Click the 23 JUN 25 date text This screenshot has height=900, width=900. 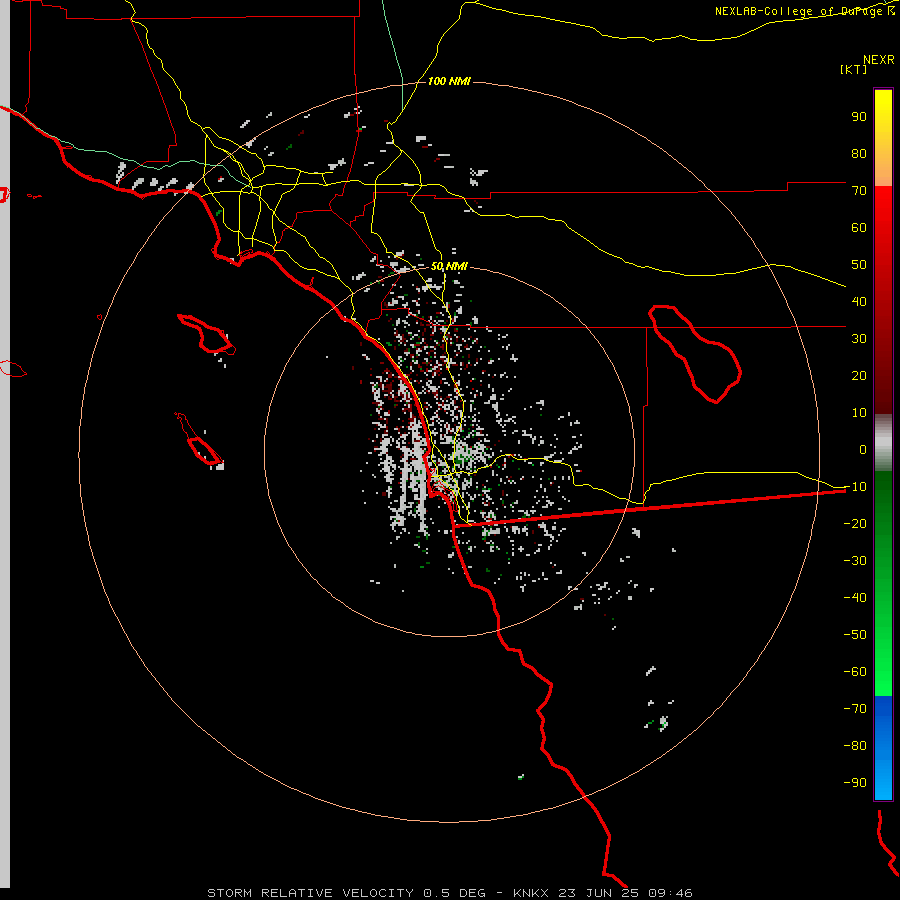pyautogui.click(x=599, y=893)
